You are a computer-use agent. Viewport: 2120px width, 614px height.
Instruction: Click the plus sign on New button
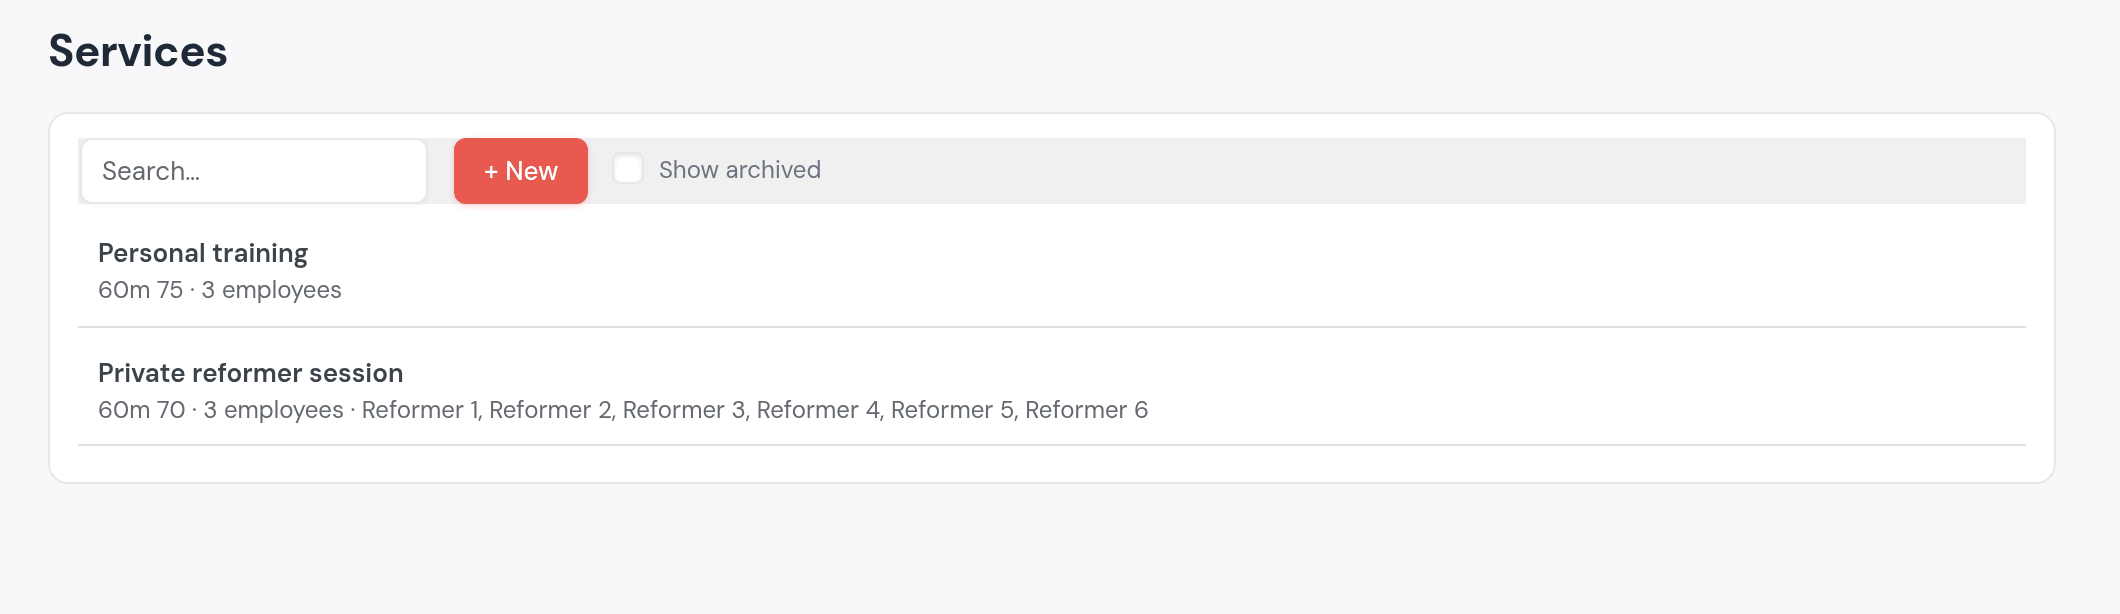point(491,172)
